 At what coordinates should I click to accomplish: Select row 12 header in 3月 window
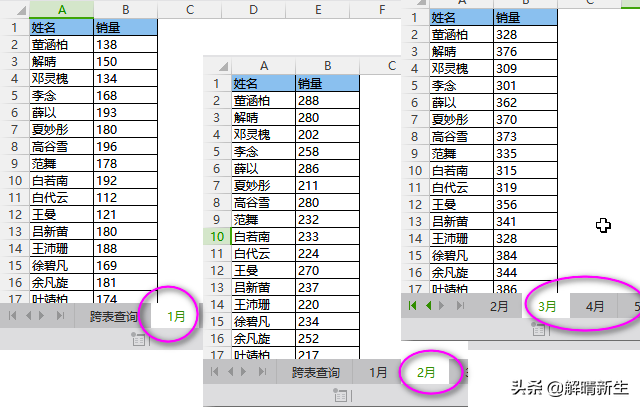click(415, 204)
